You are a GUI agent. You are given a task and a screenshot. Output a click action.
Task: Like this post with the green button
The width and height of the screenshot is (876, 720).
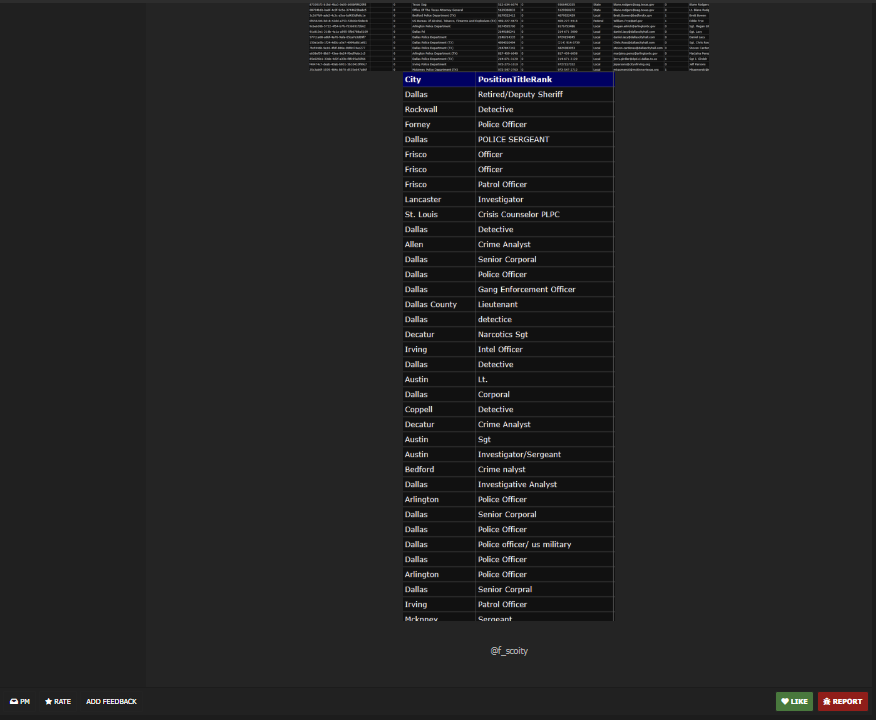point(794,702)
